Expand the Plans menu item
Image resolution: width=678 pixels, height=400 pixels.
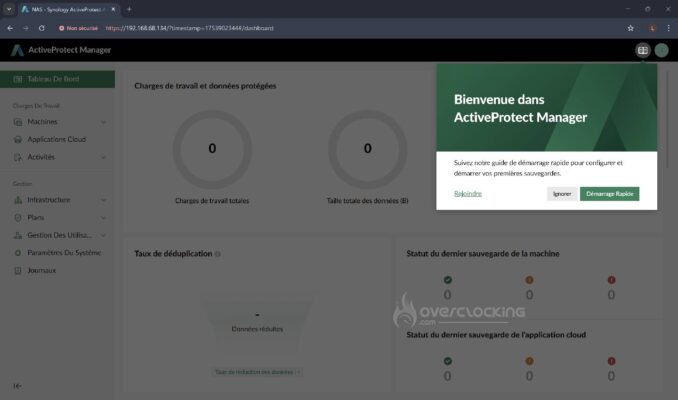click(x=59, y=218)
